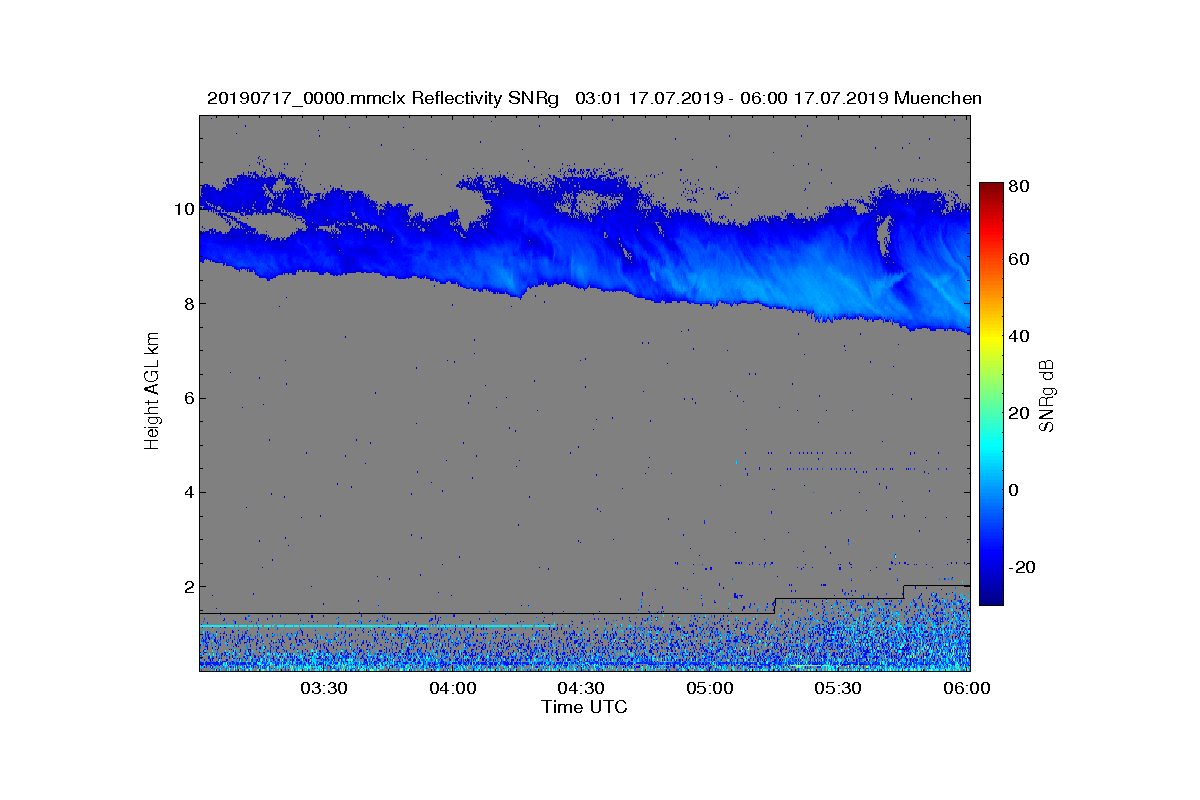Click the '80' colorbar tick value
Viewport: 1200px width, 800px height.
click(x=1020, y=186)
